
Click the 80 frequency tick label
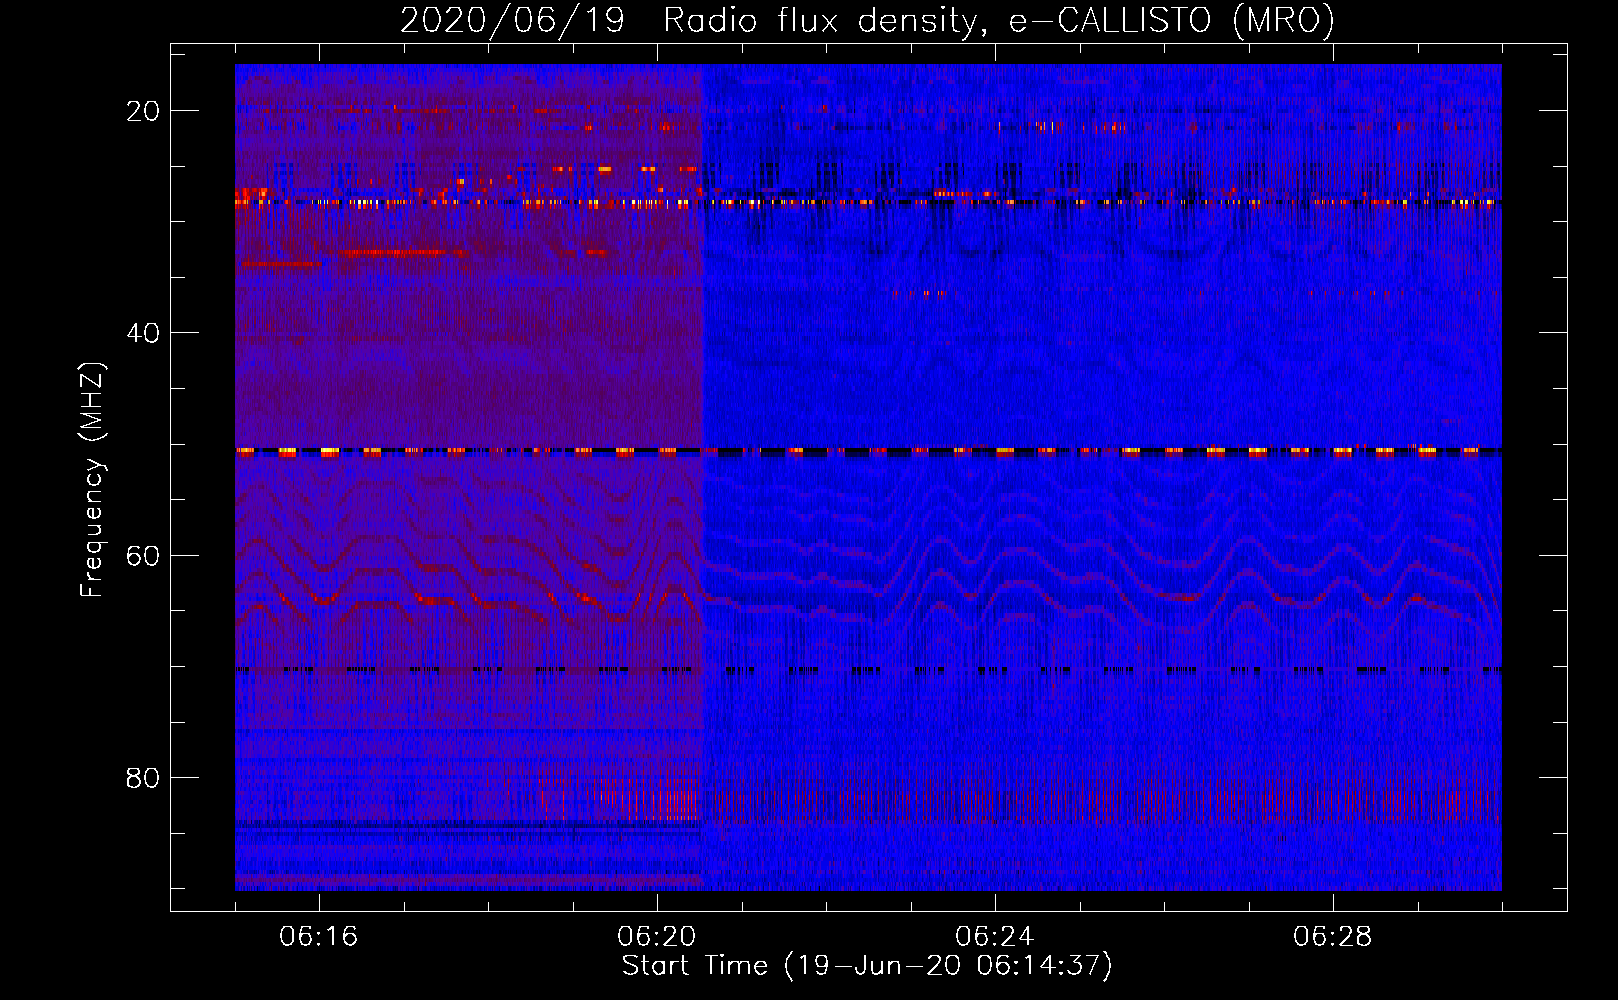pos(143,778)
